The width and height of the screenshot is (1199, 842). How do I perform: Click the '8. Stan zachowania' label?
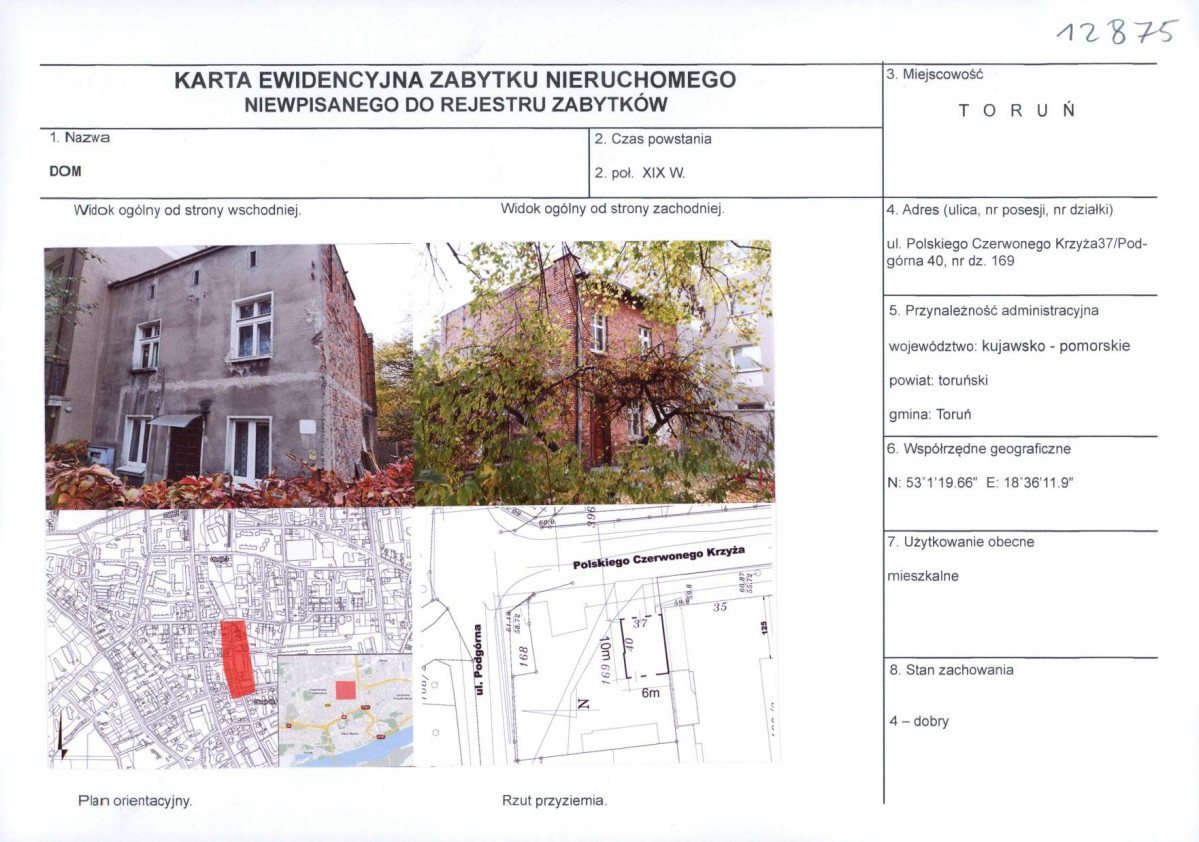tap(951, 670)
